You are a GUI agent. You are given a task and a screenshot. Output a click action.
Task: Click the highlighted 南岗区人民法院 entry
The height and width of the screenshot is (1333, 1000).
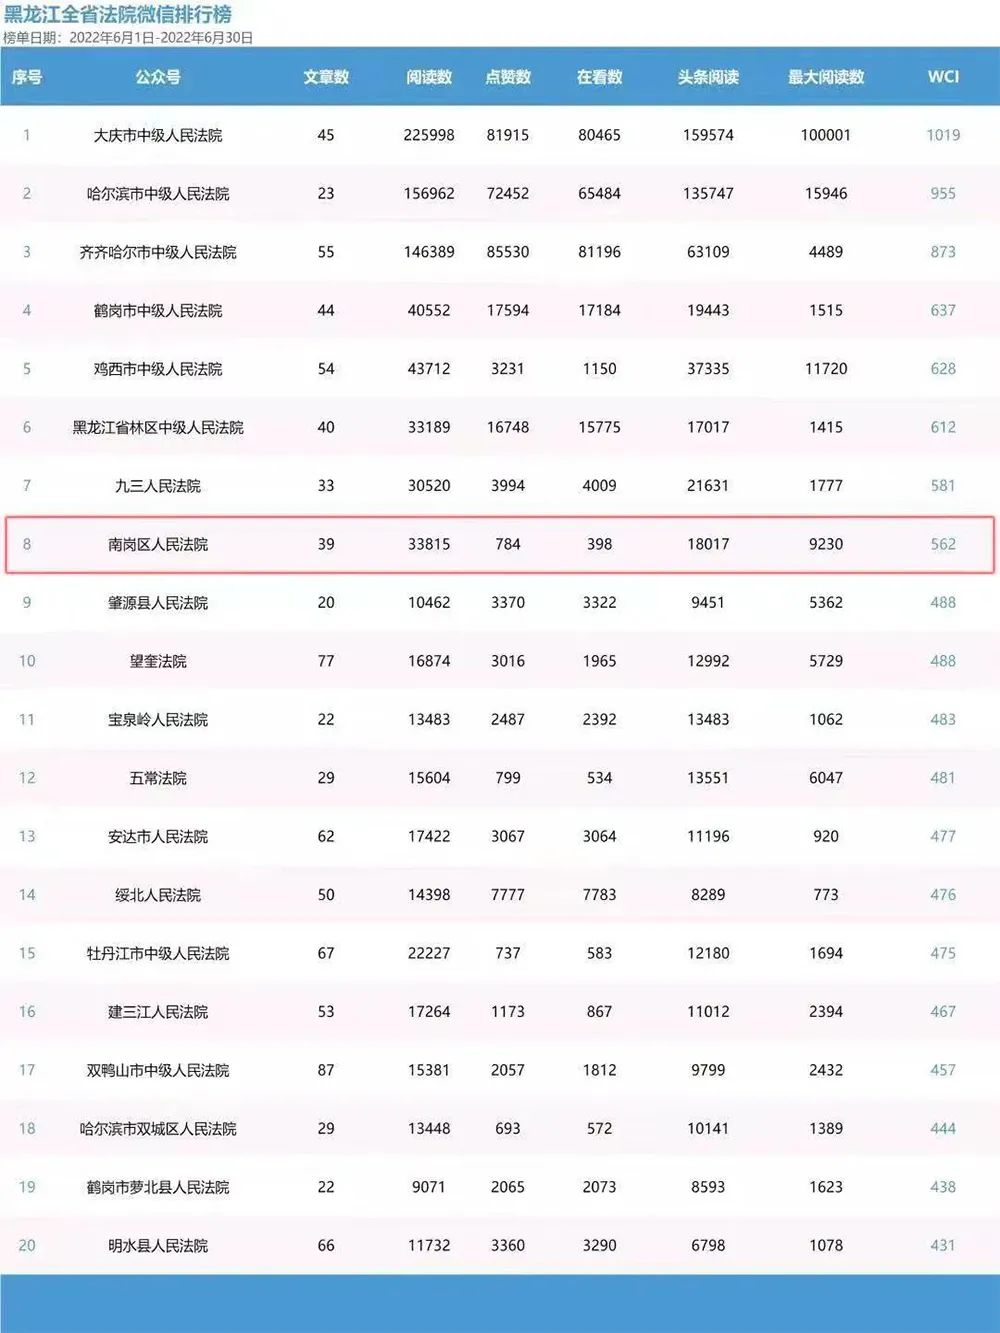158,544
